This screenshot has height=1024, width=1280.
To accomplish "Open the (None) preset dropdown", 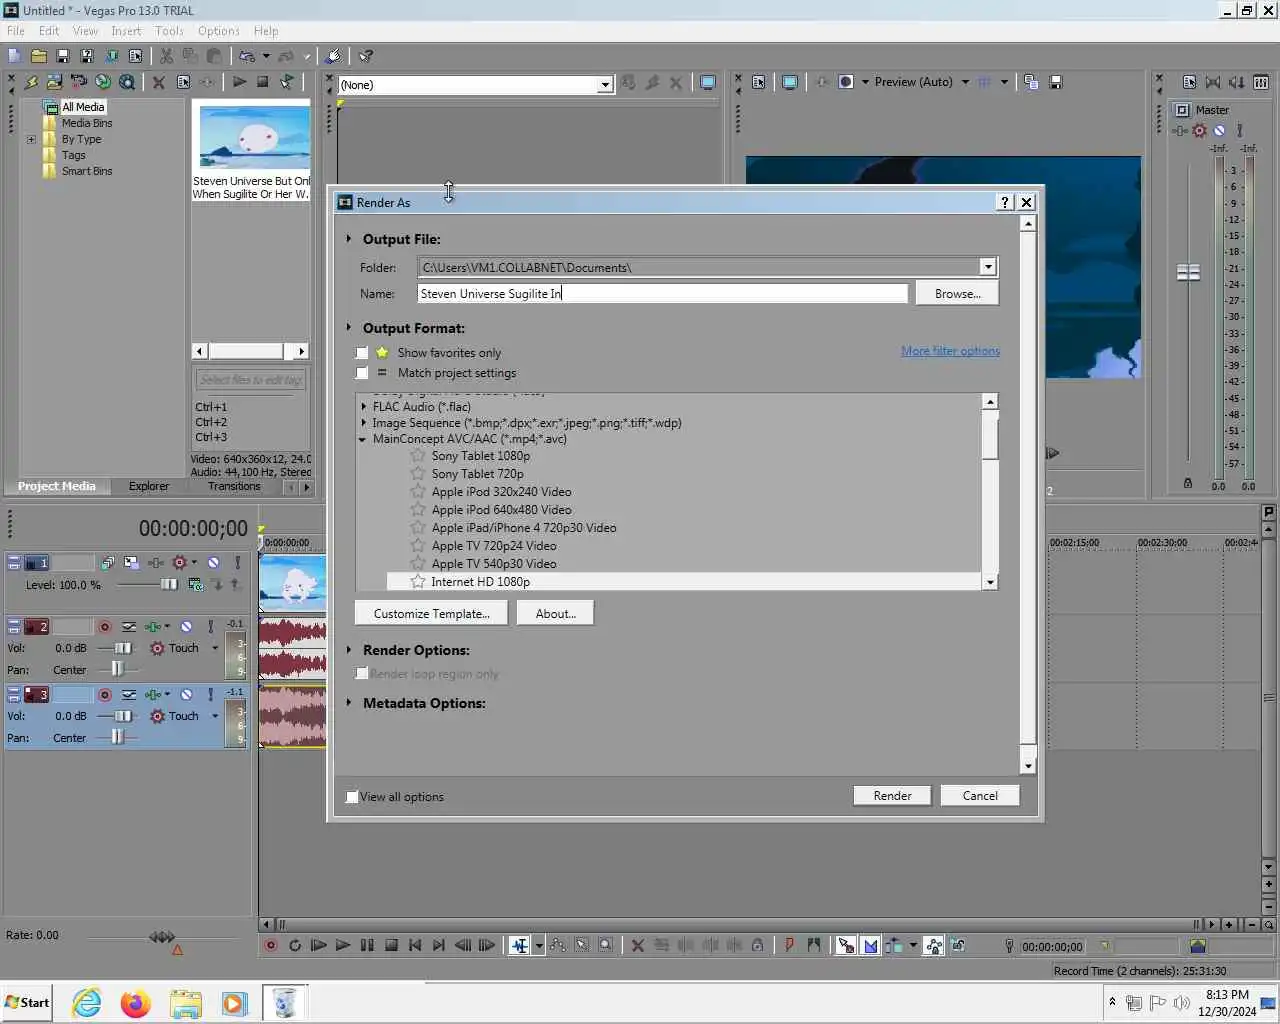I will coord(605,85).
